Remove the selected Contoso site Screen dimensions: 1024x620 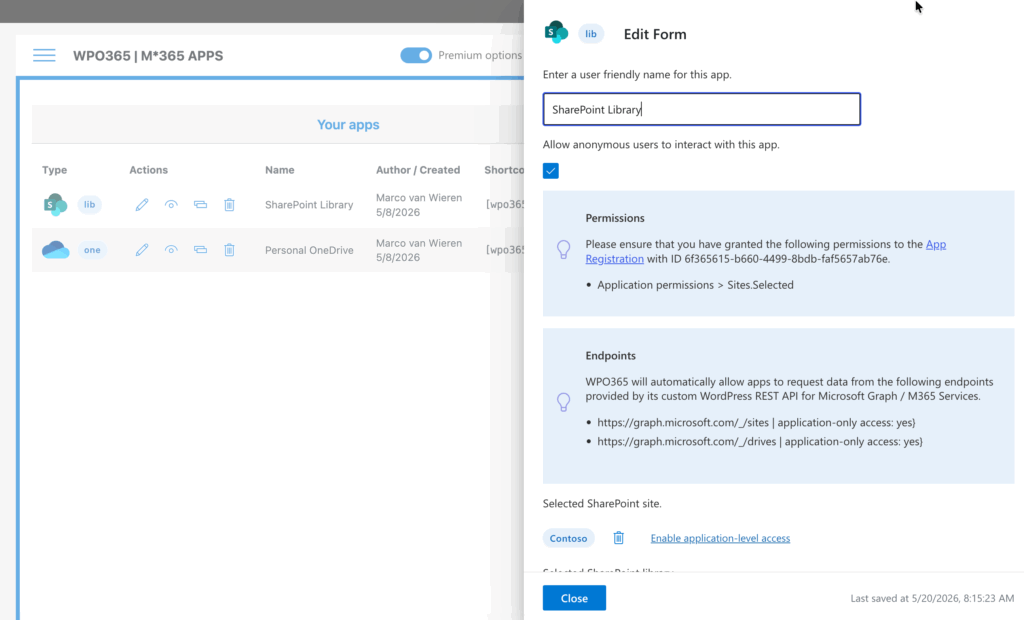tap(618, 538)
